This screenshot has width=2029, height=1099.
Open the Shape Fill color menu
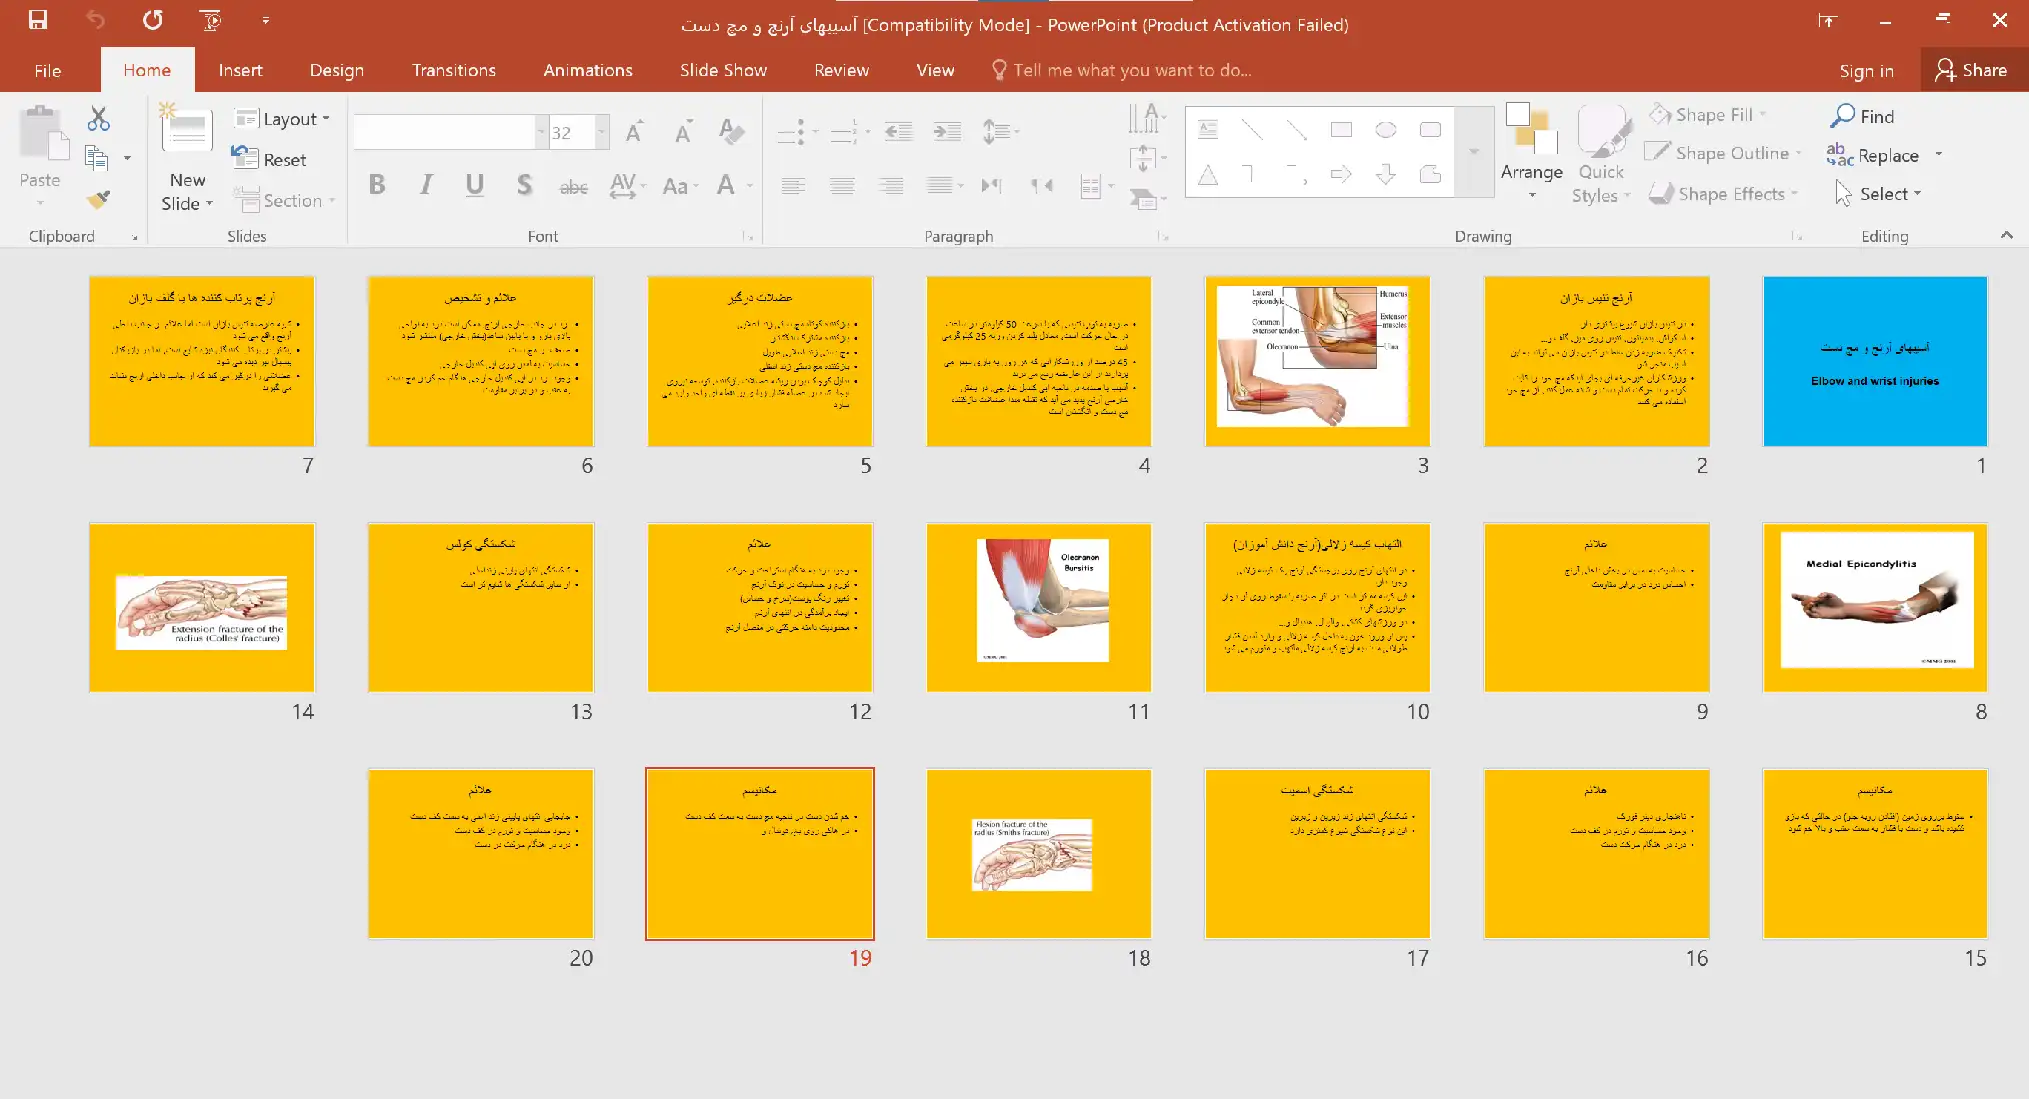pos(1713,115)
